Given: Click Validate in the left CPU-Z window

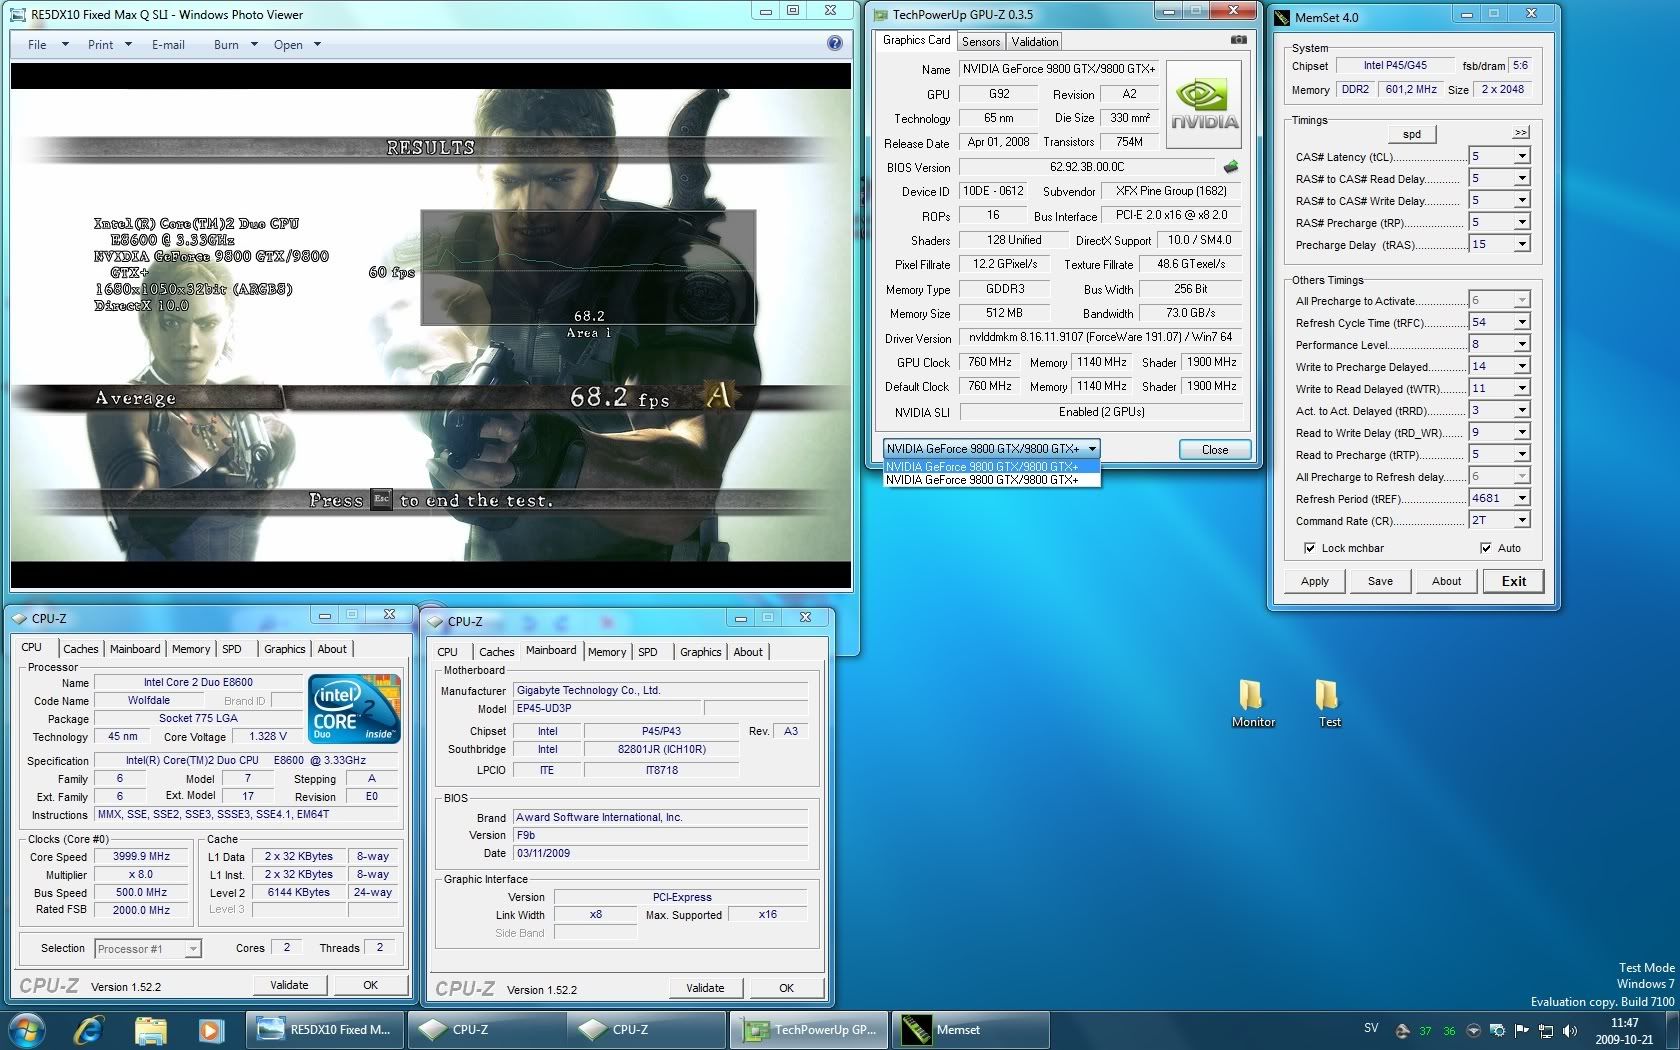Looking at the screenshot, I should [289, 985].
